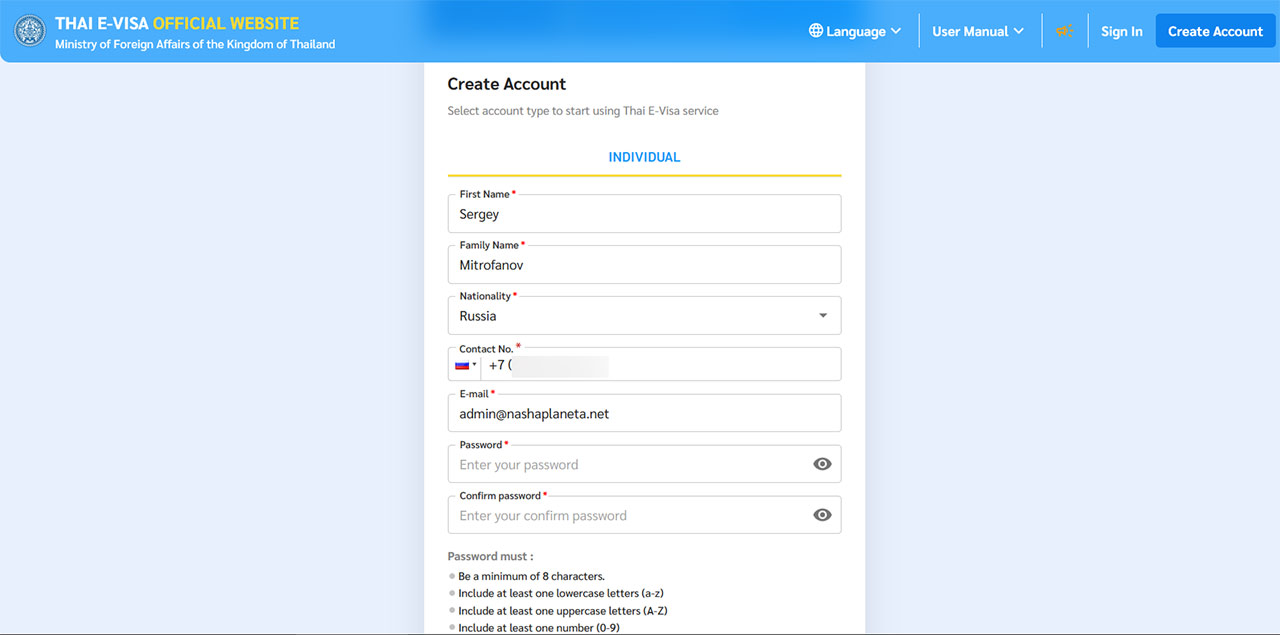Focus the Enter your password field
Viewport: 1280px width, 635px height.
630,464
